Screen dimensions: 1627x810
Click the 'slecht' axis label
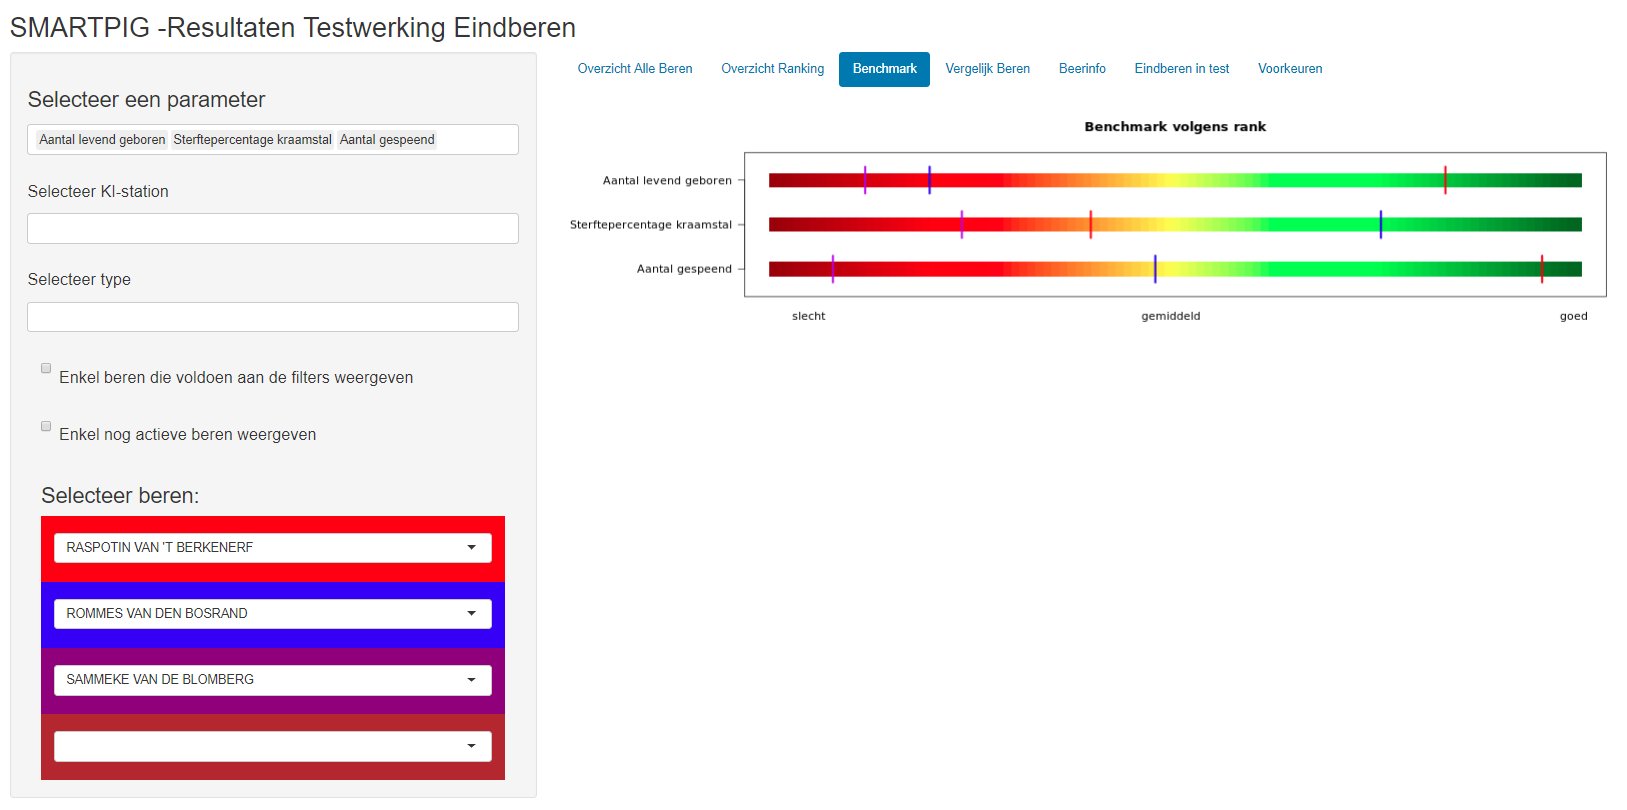tap(809, 316)
